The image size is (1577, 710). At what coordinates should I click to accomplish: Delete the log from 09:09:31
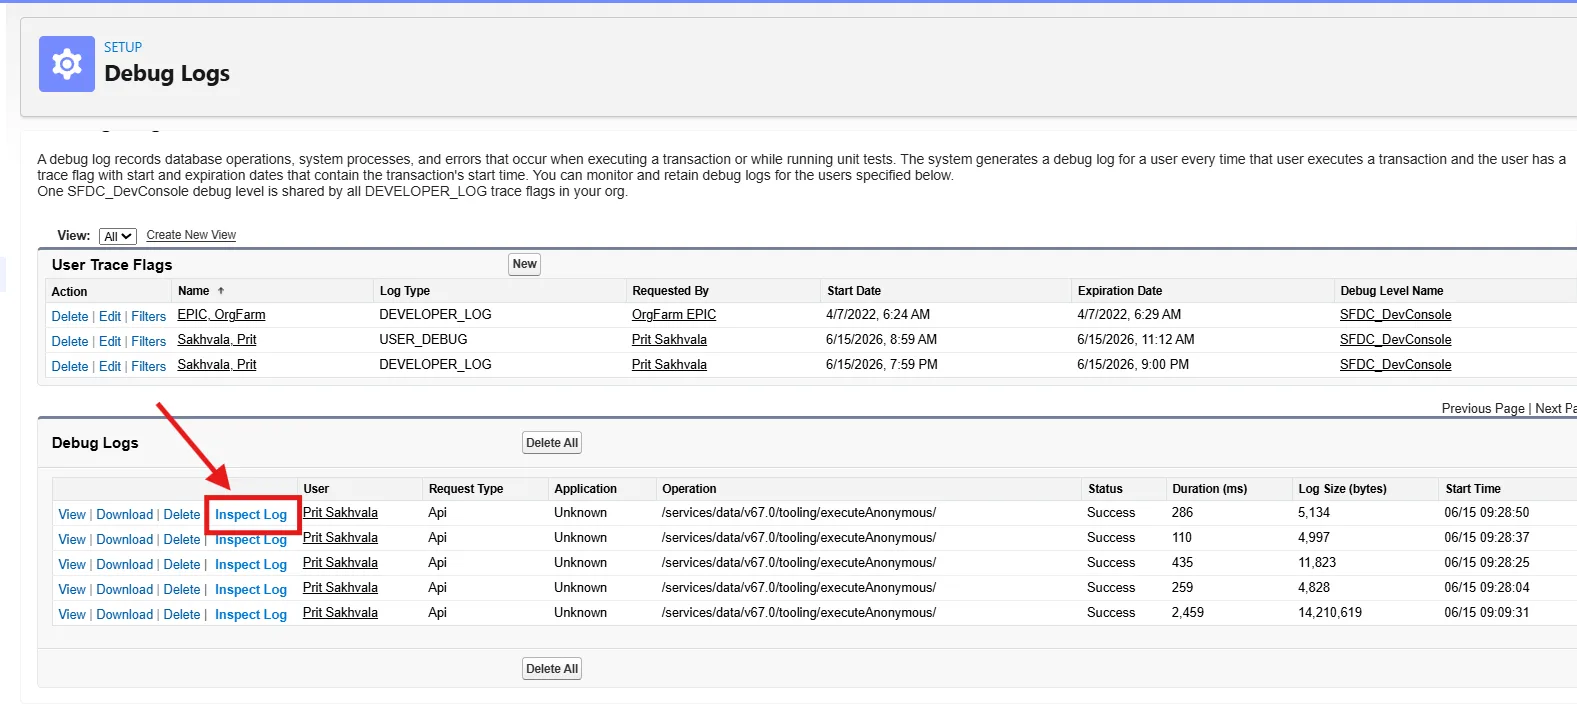pyautogui.click(x=182, y=614)
